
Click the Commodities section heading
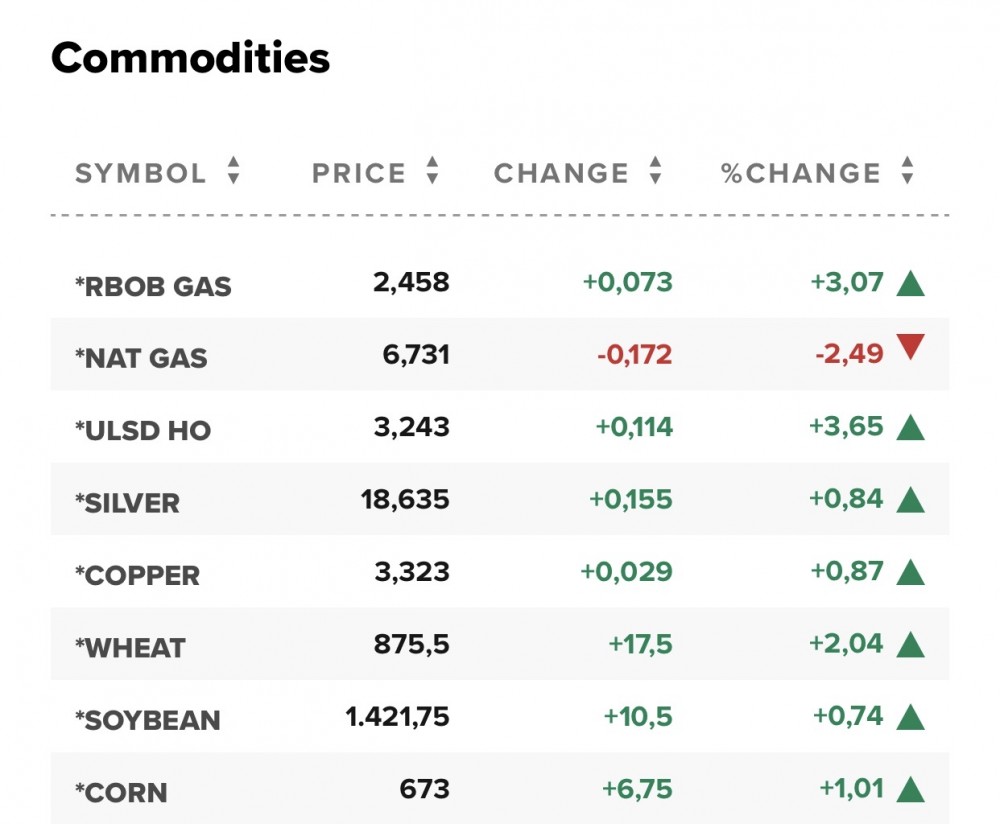(190, 59)
